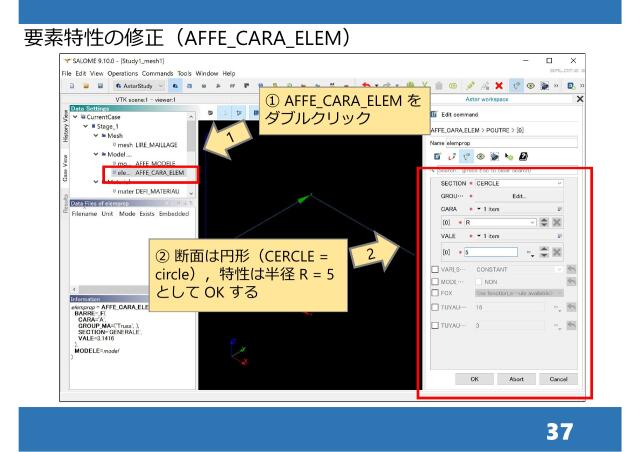The width and height of the screenshot is (640, 452).
Task: Enable the FCX checkbox
Action: coord(433,295)
